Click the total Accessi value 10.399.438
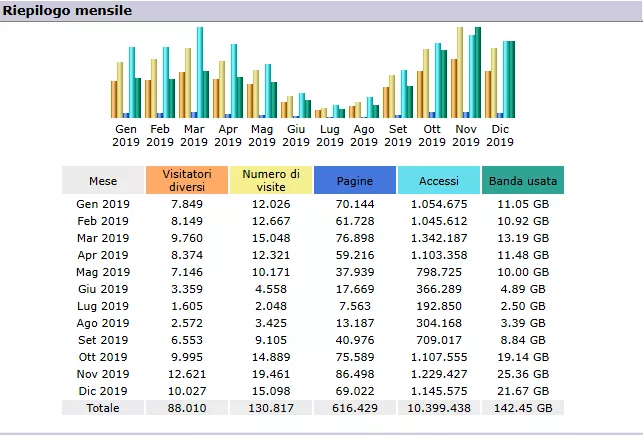 coord(439,408)
